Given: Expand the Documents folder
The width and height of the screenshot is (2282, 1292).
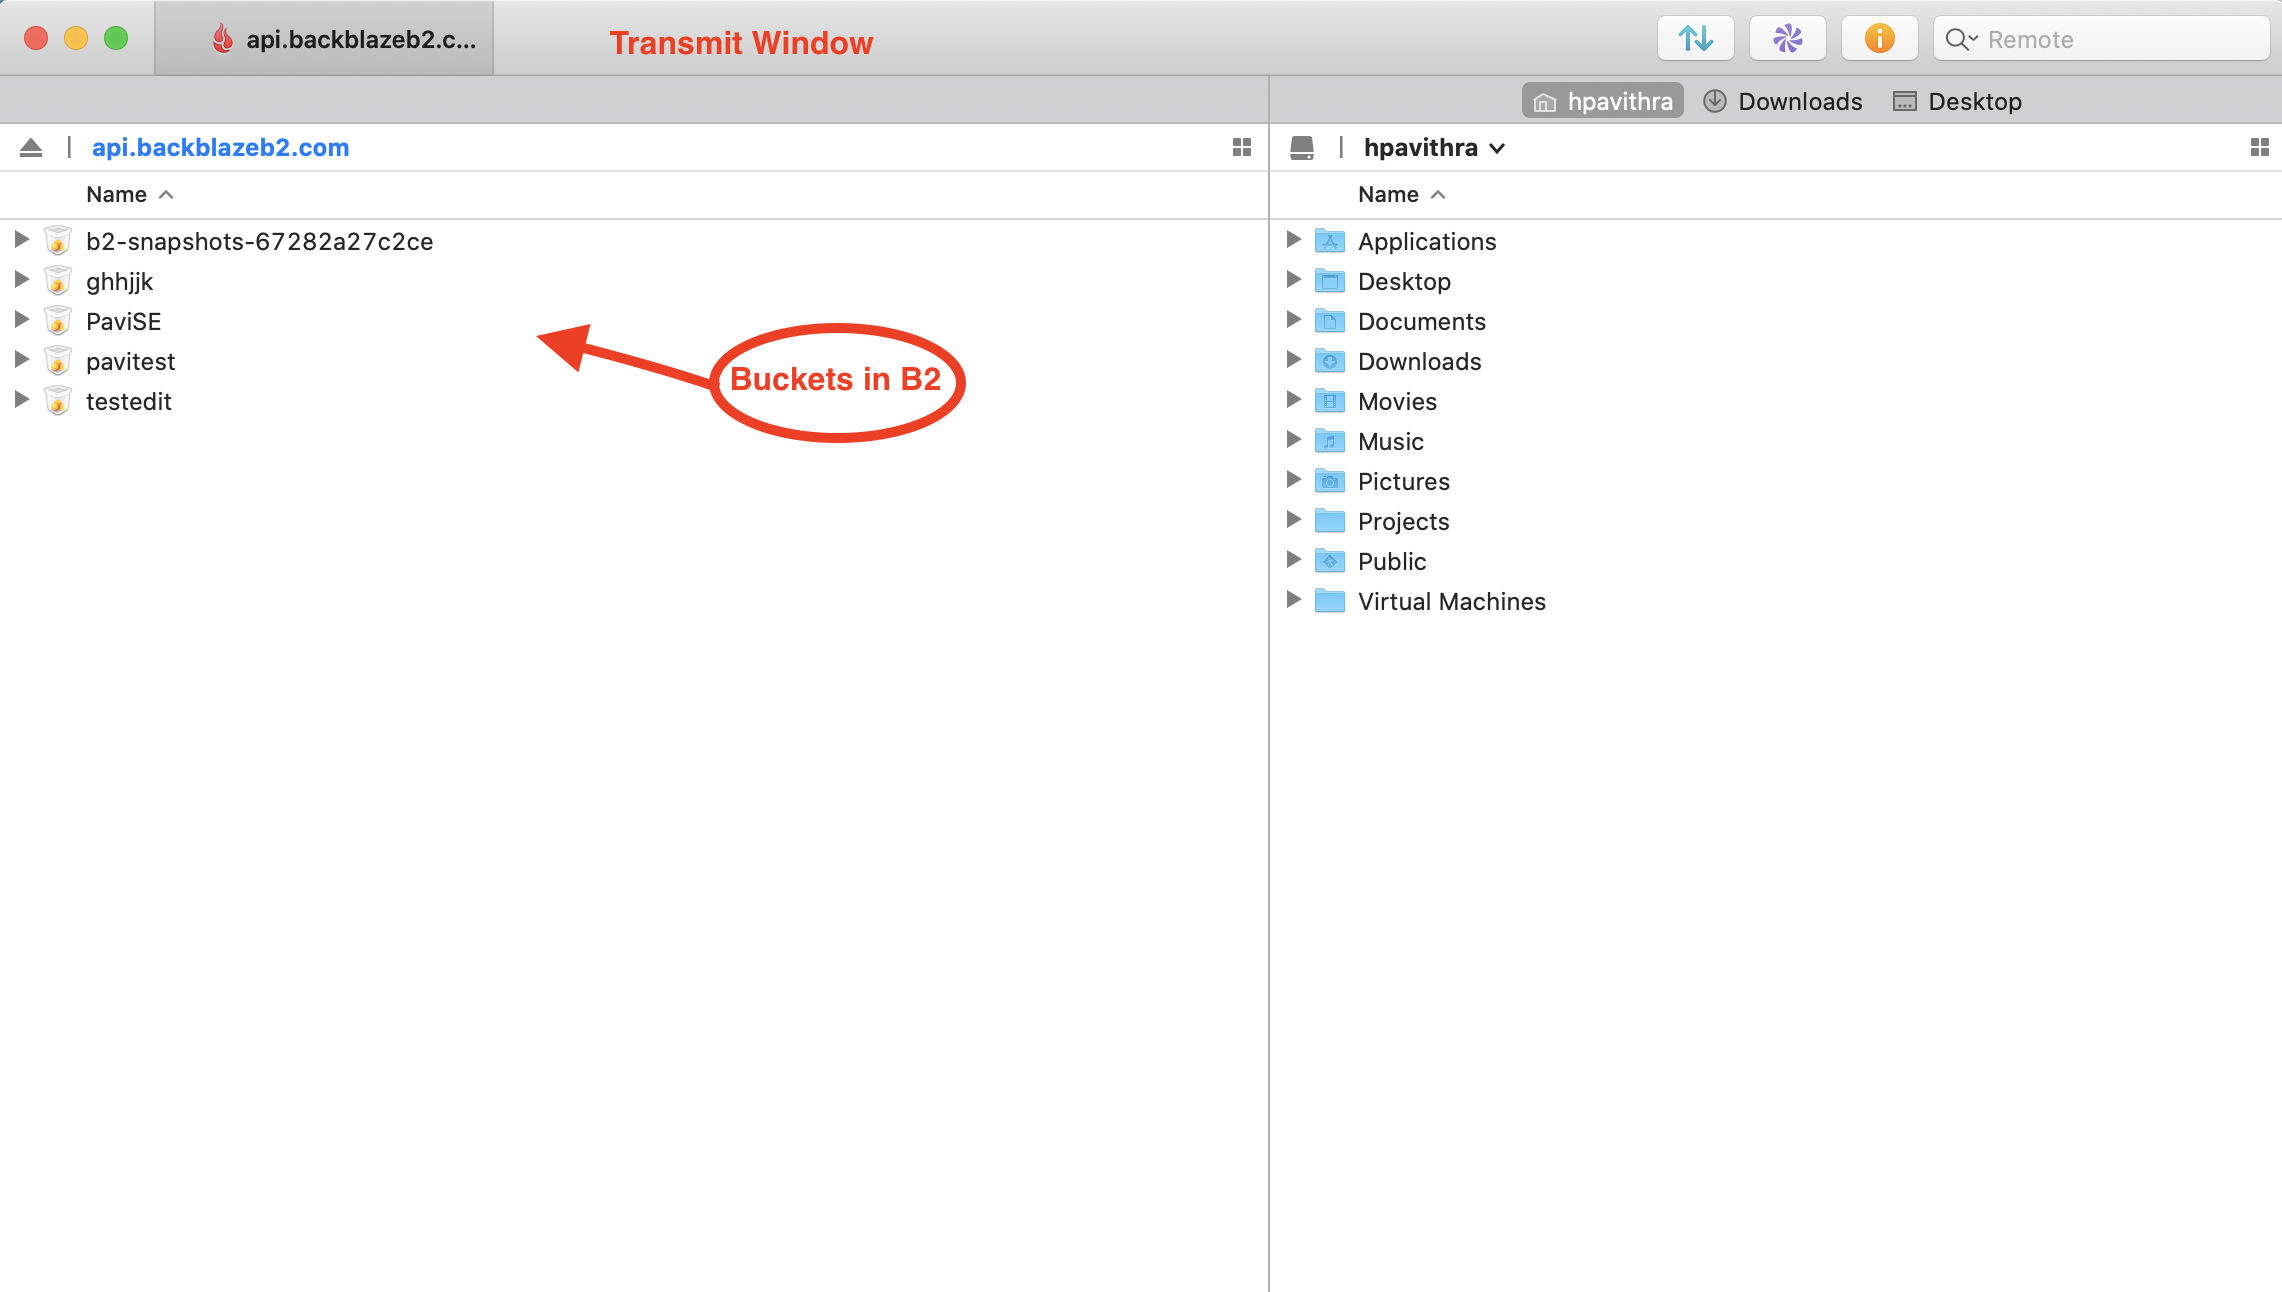Looking at the screenshot, I should (1293, 320).
